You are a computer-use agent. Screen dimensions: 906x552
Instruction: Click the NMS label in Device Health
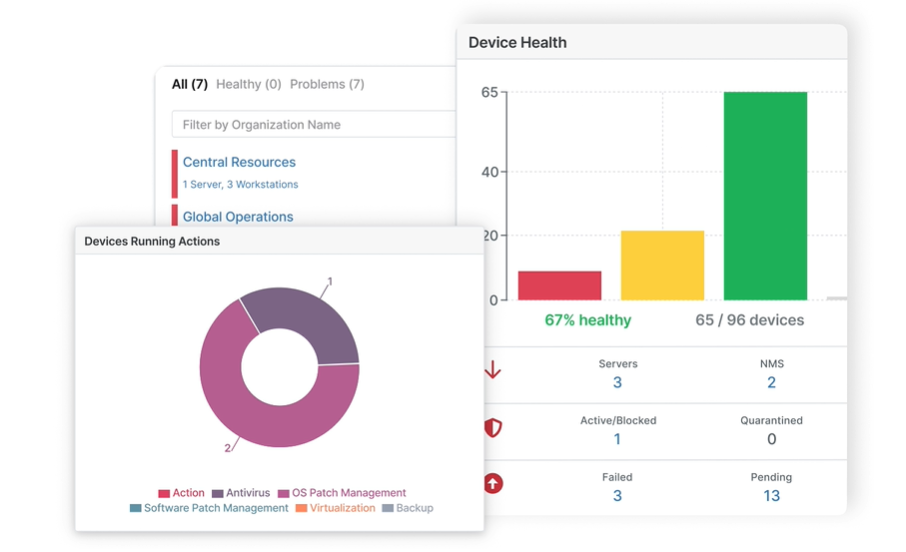click(771, 364)
